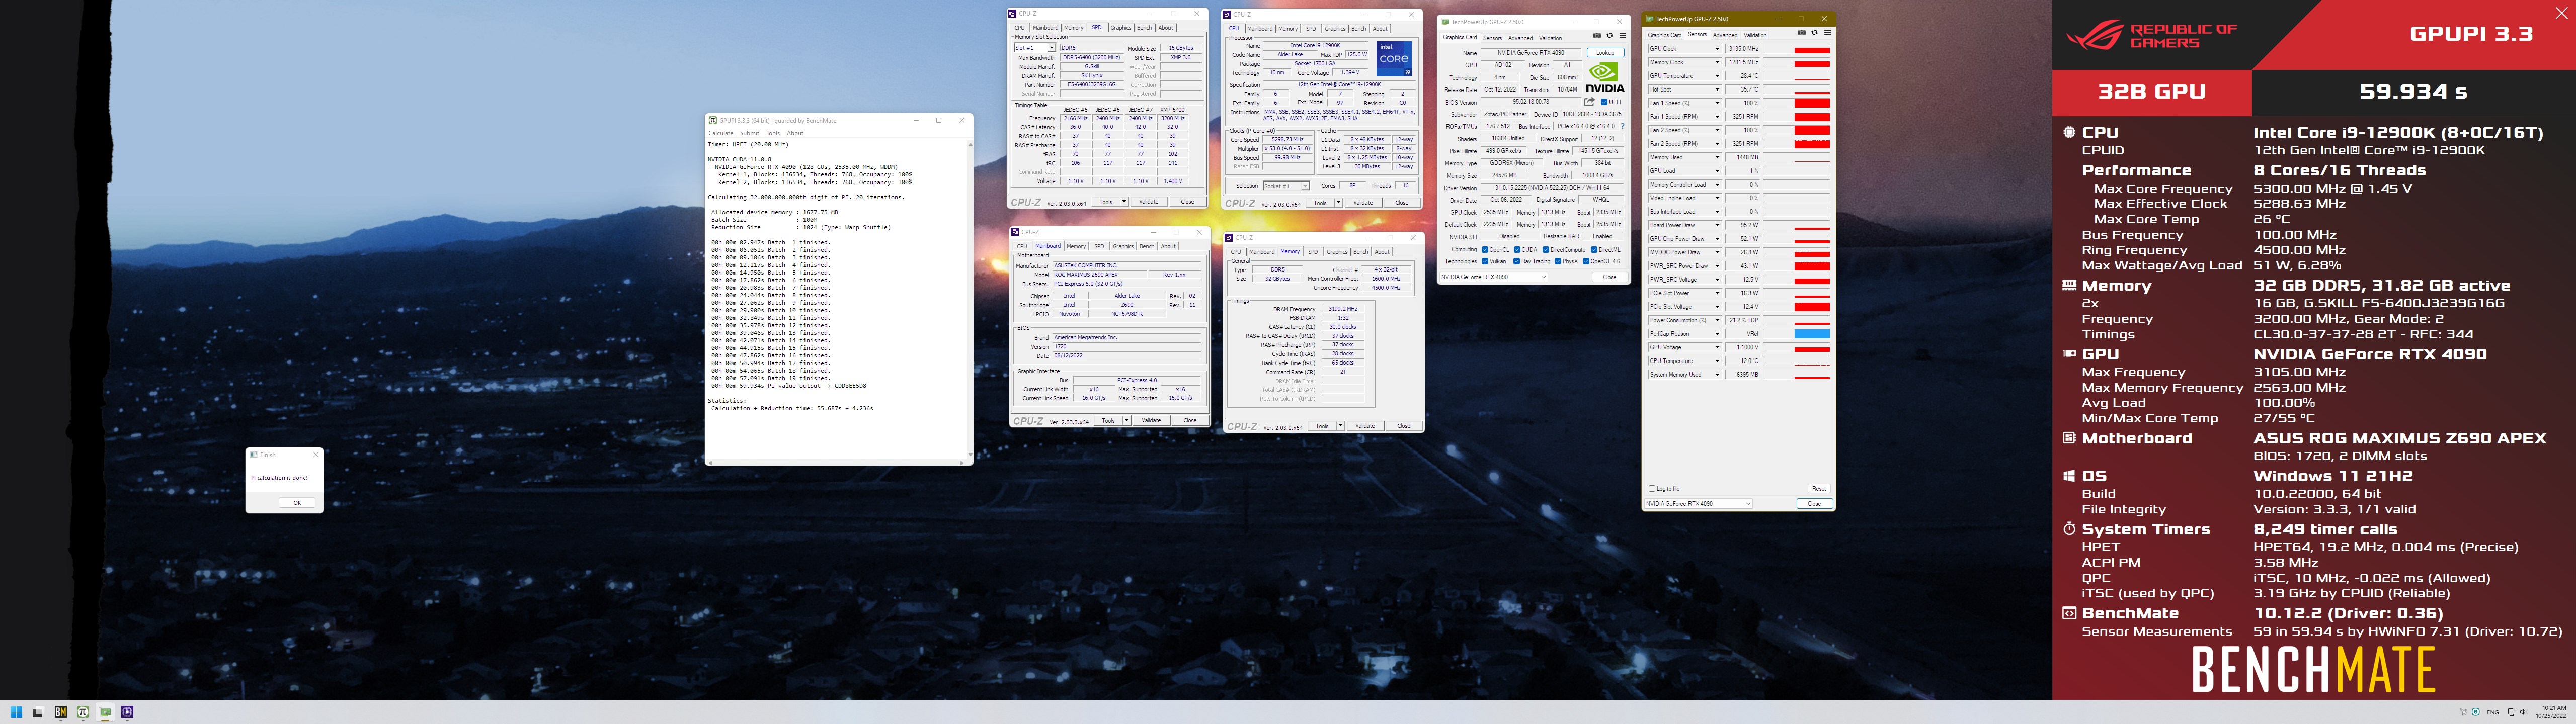
Task: Open the hamburger menu in GPU-Z Sensors window
Action: pyautogui.click(x=1827, y=33)
